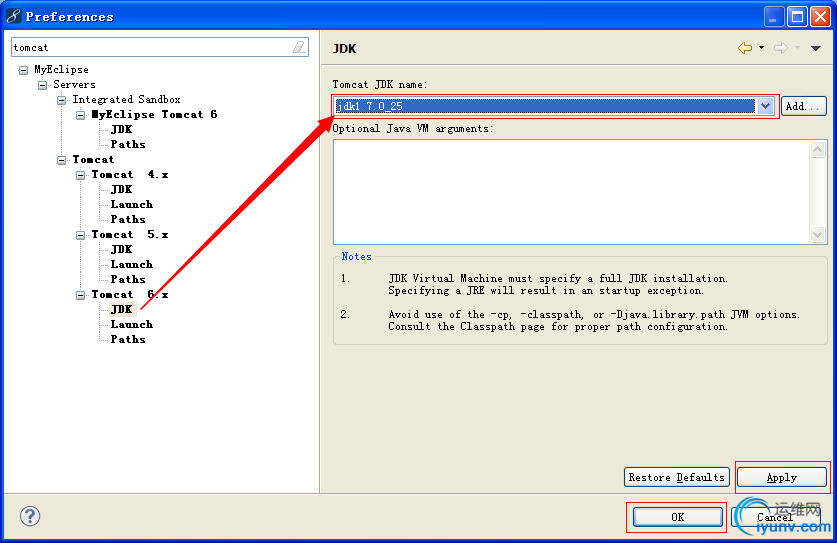
Task: Select Paths under Tomcat 4.x
Action: pos(128,219)
